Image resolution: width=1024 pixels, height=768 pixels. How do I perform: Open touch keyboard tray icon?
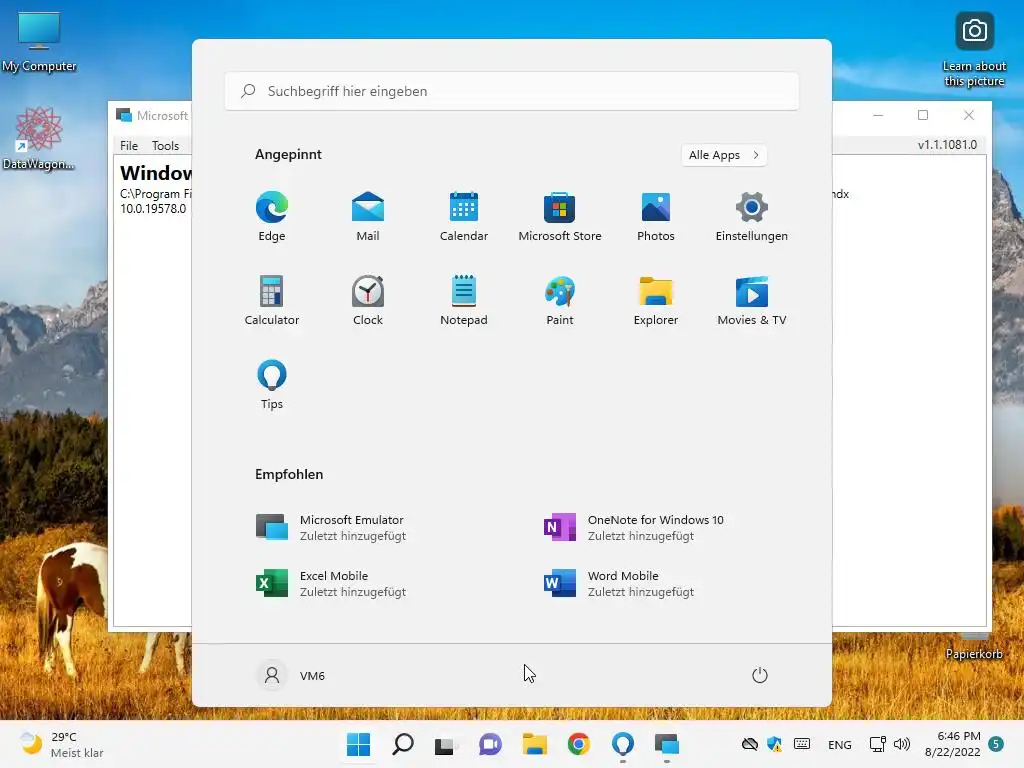pyautogui.click(x=802, y=744)
